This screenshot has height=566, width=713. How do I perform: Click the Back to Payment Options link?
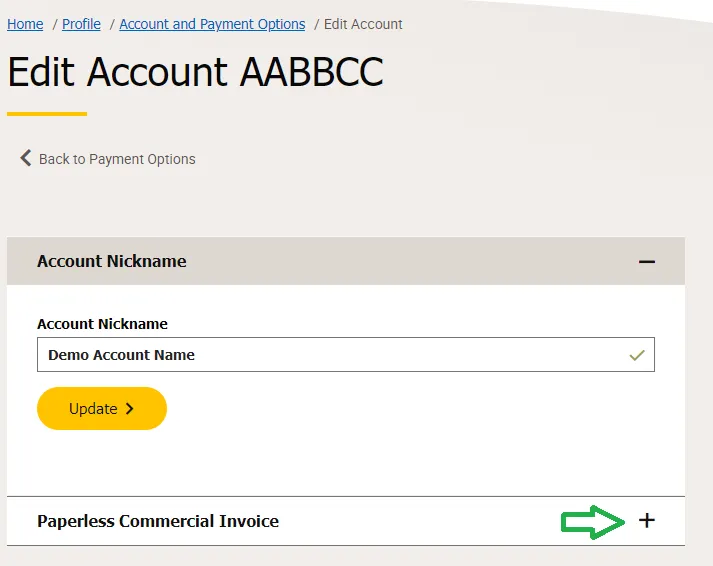pyautogui.click(x=117, y=159)
